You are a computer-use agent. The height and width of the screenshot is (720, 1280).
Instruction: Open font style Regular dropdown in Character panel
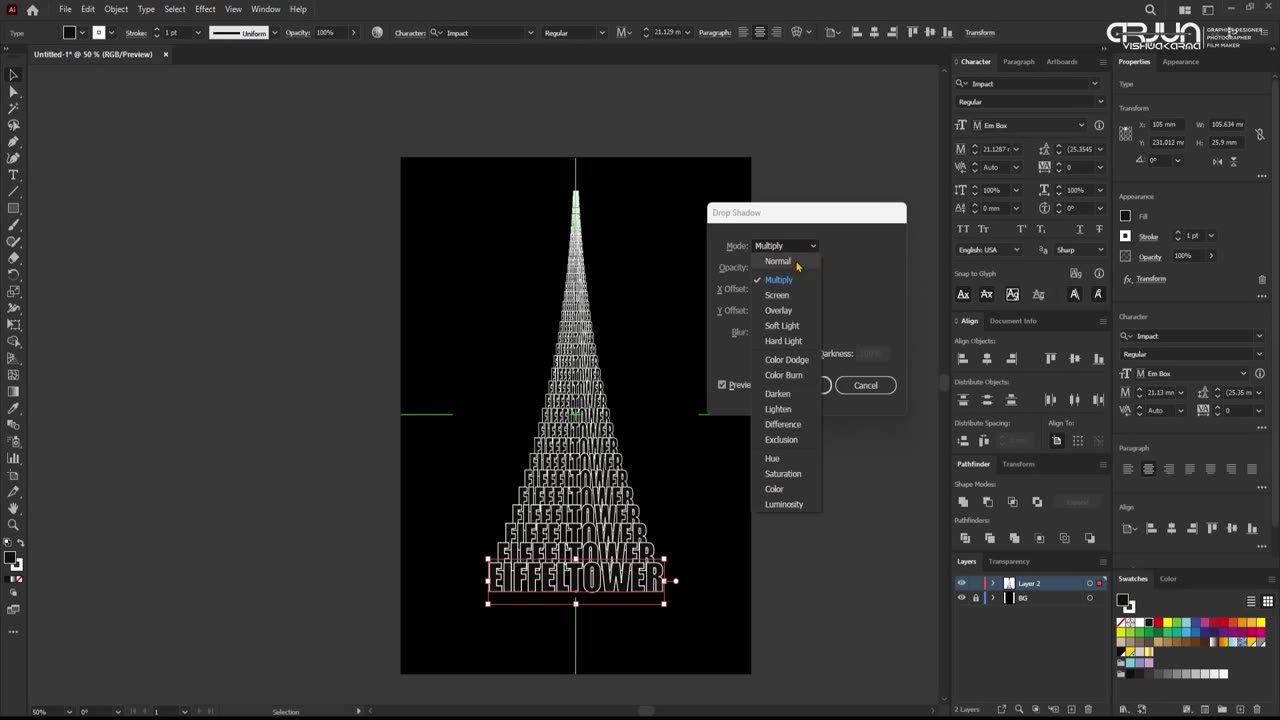point(1100,102)
